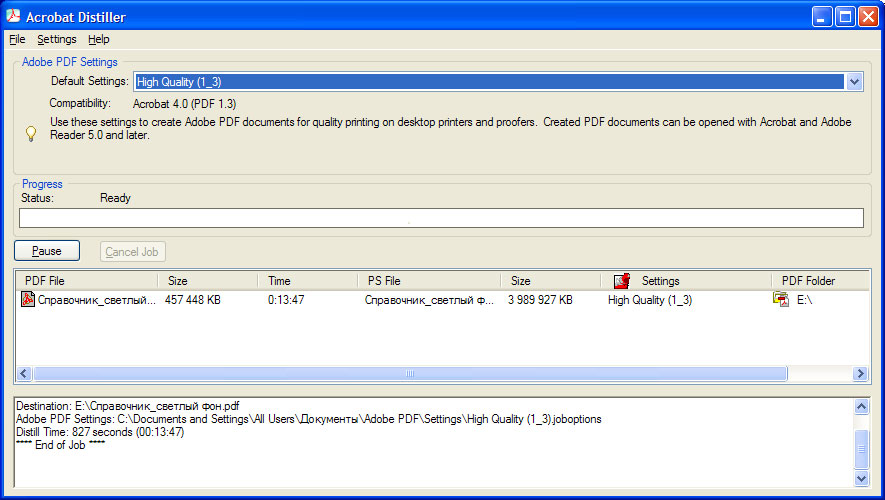Open the Help menu
The height and width of the screenshot is (500, 885).
pyautogui.click(x=98, y=39)
